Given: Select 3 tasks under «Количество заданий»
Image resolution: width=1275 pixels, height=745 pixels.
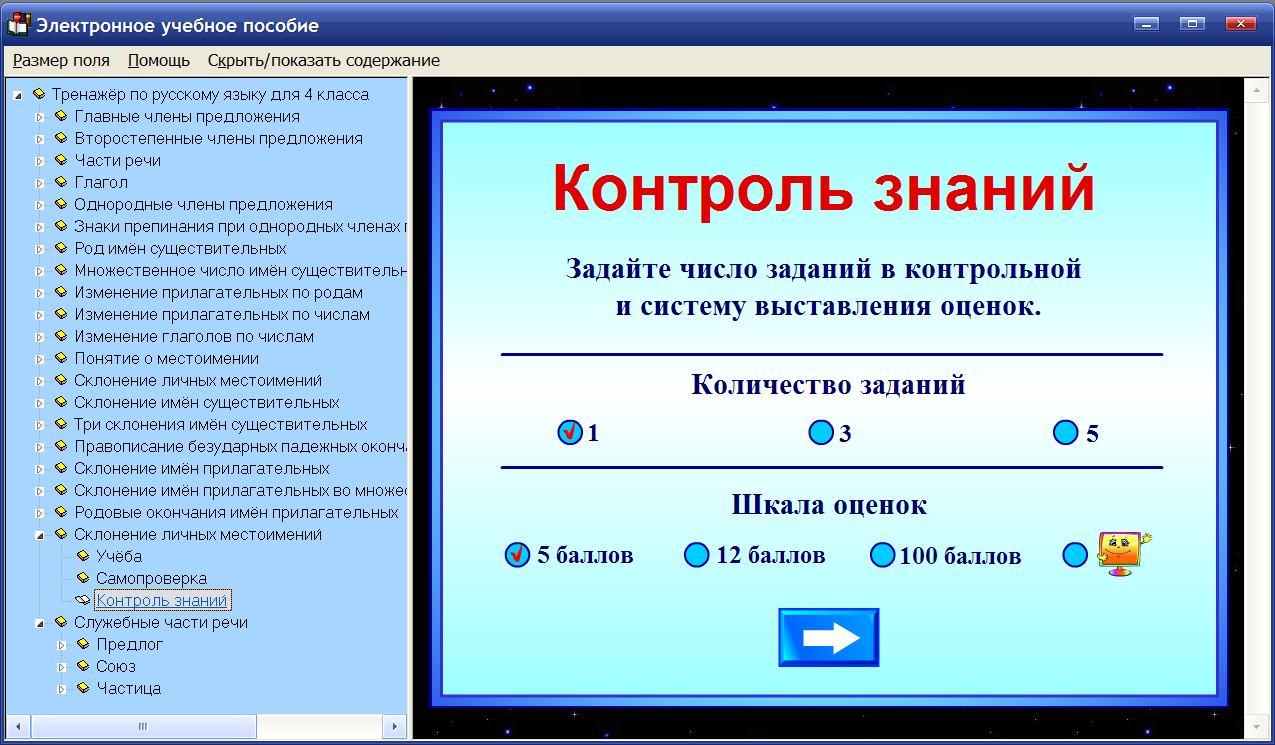Looking at the screenshot, I should click(822, 432).
